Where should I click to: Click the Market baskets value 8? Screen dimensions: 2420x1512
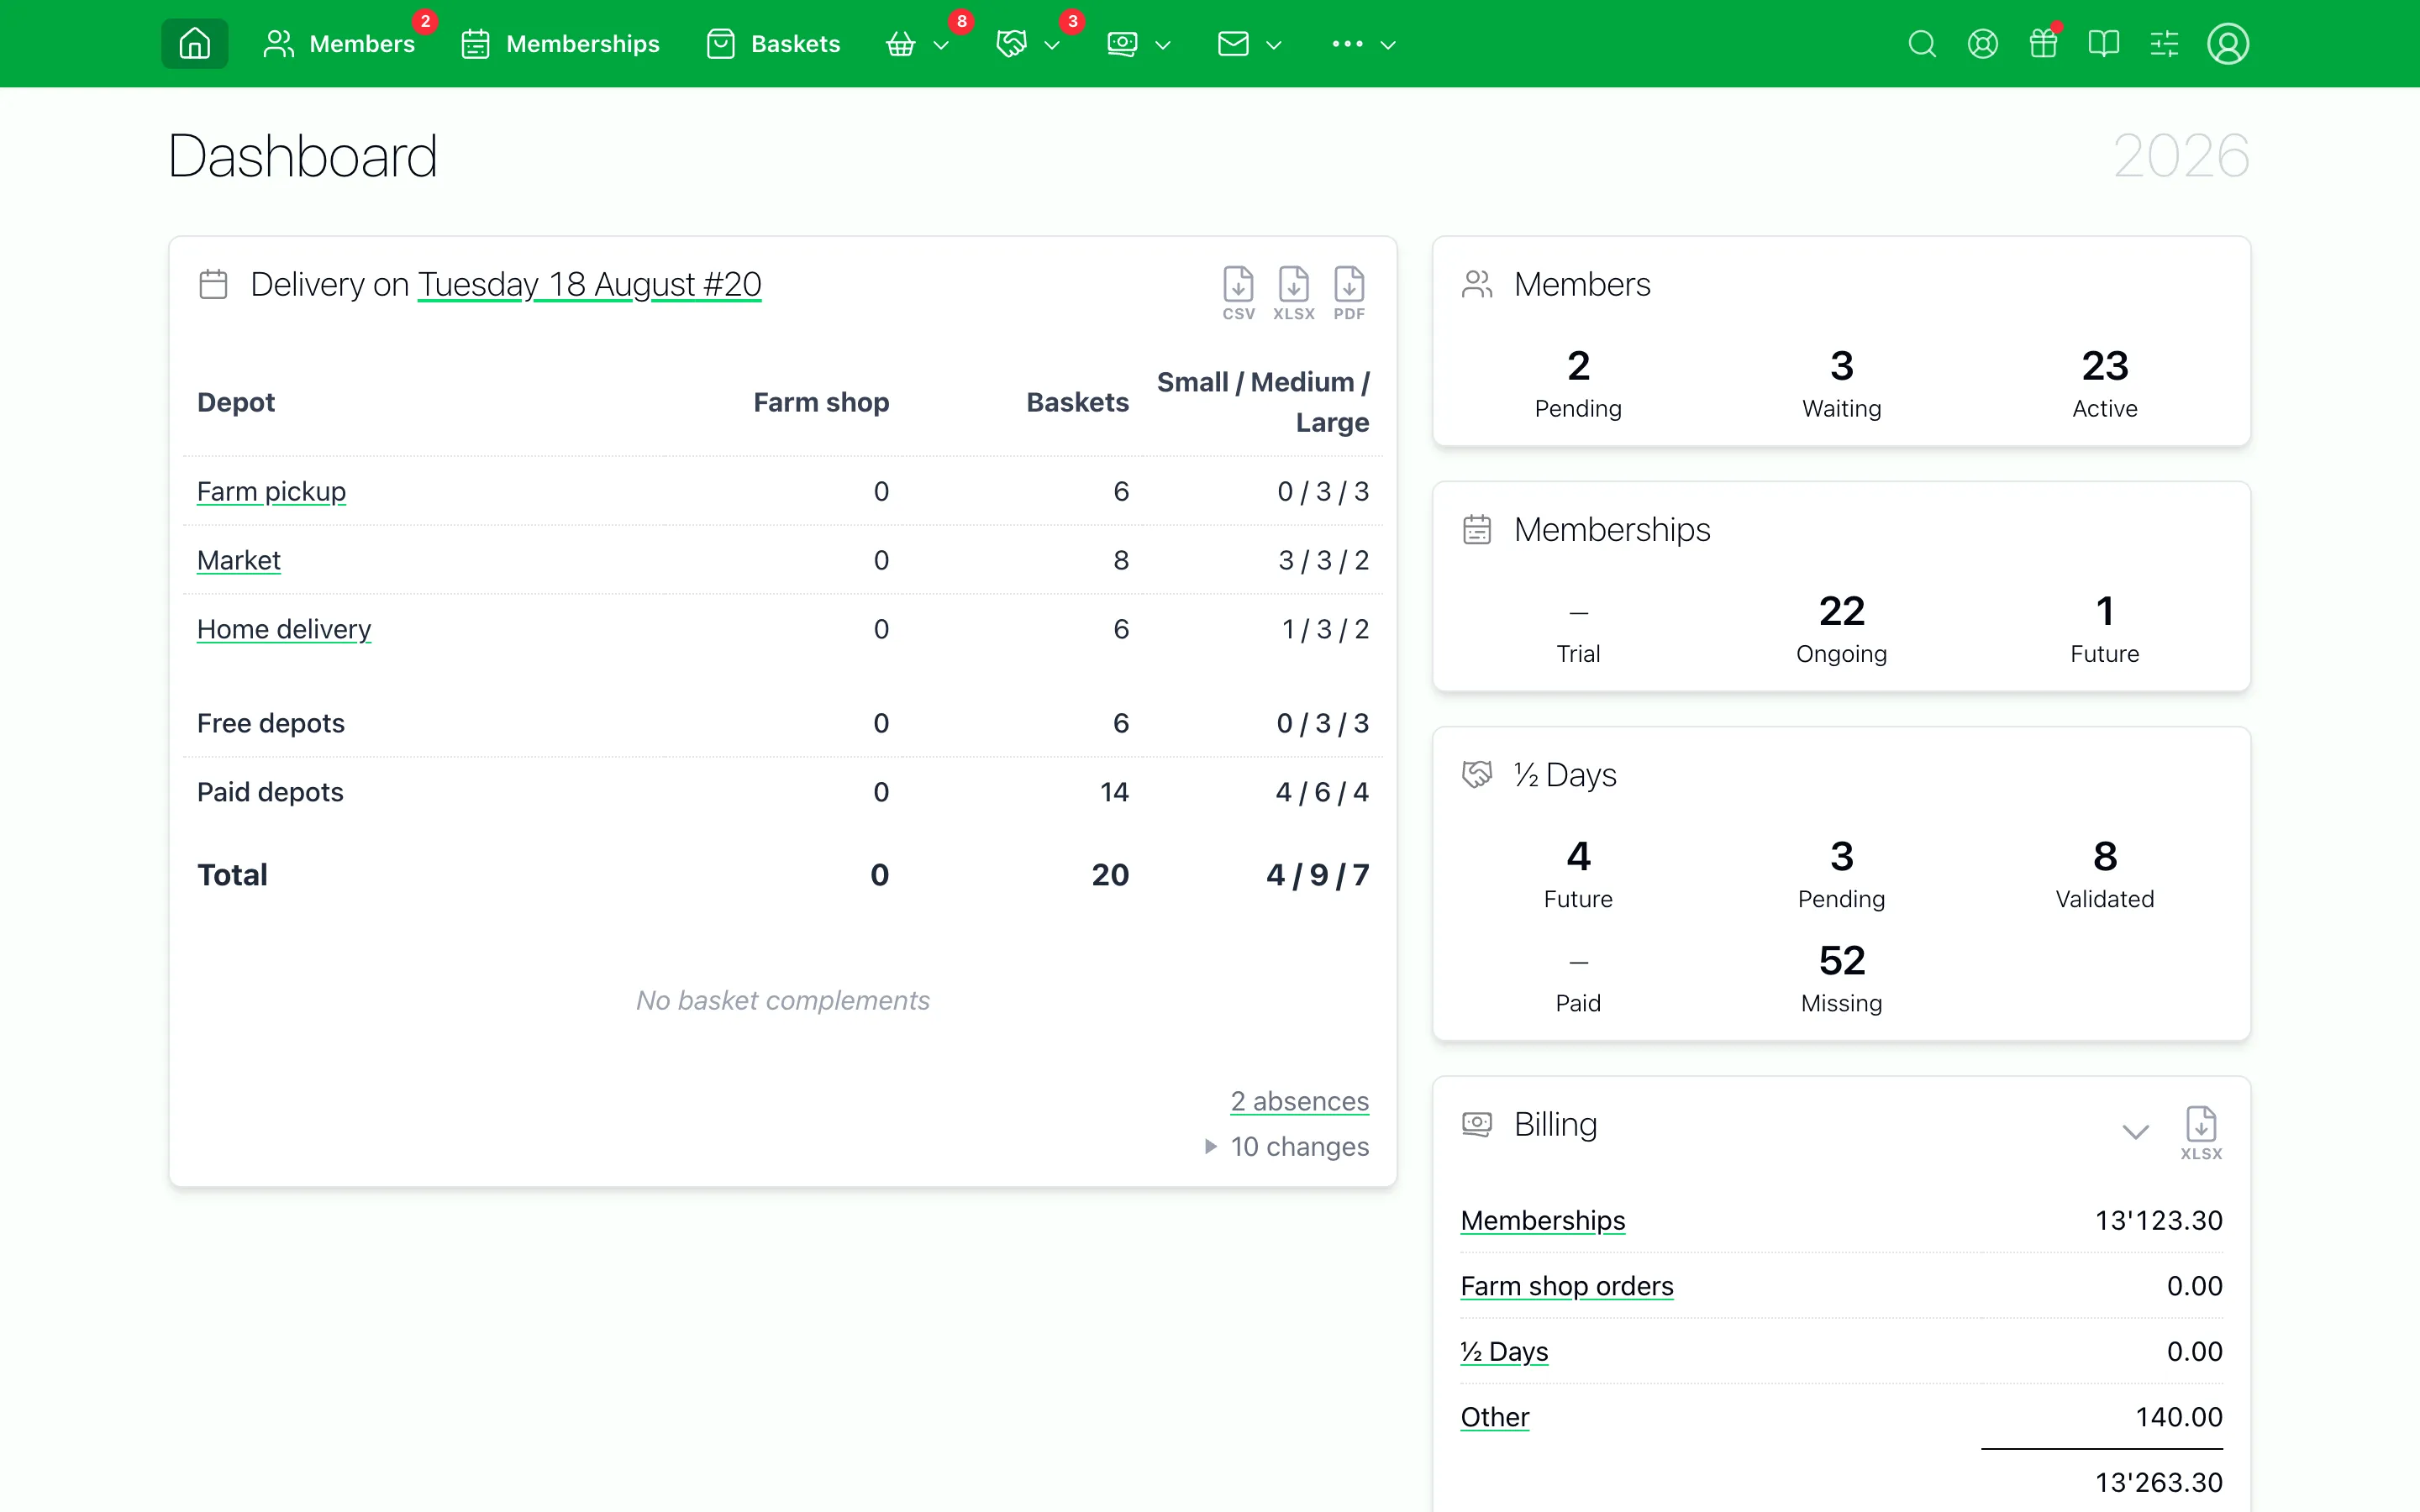point(1121,560)
